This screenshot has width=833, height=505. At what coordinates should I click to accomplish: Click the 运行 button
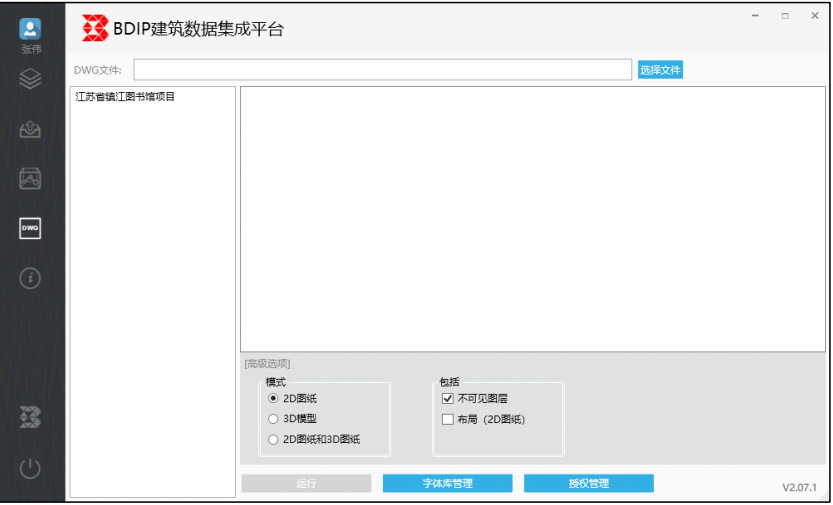click(x=307, y=483)
